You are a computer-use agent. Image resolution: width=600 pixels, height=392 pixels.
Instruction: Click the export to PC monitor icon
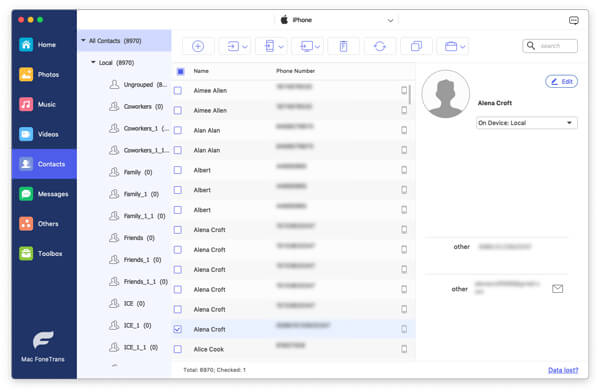click(310, 46)
